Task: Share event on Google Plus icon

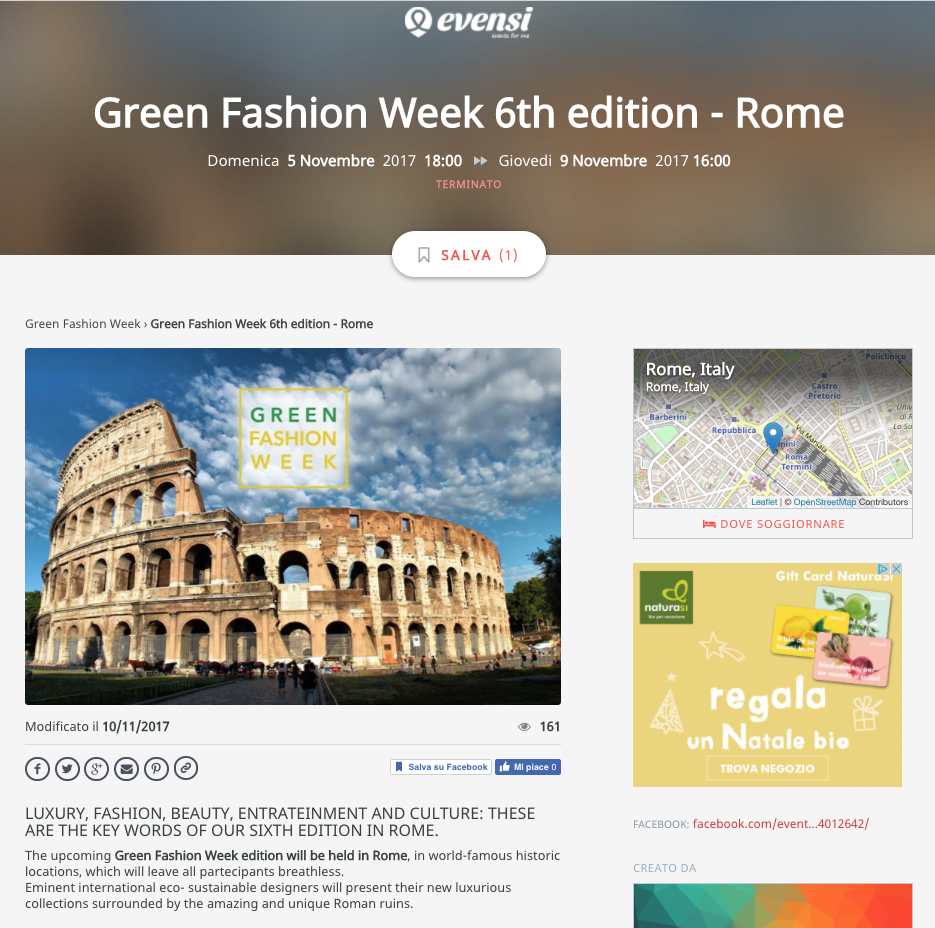Action: [x=97, y=768]
